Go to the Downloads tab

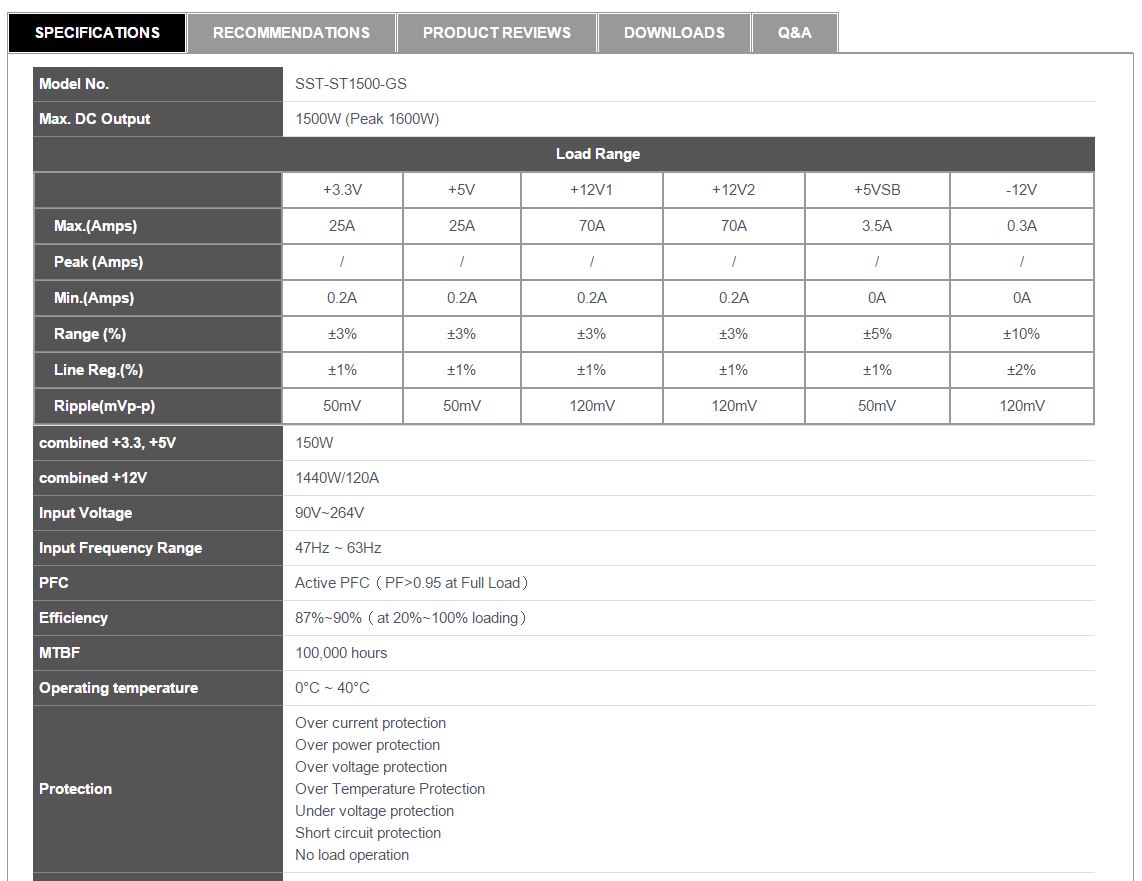click(674, 33)
